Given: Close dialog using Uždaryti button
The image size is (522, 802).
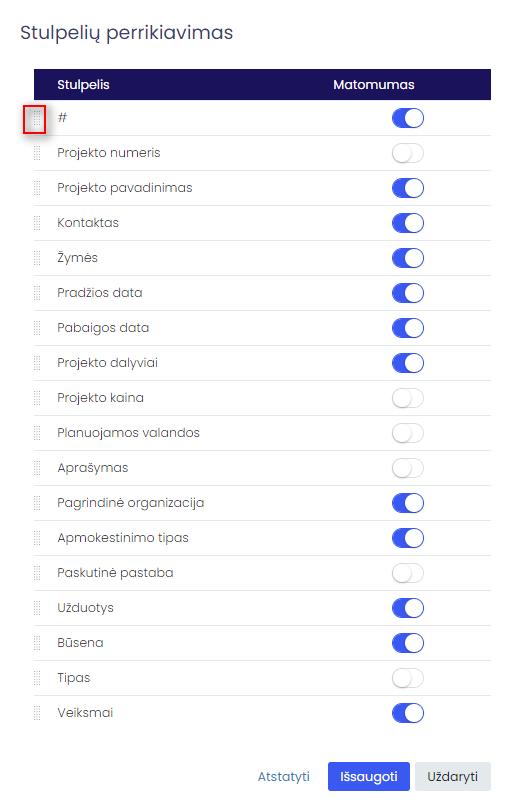Looking at the screenshot, I should (452, 776).
